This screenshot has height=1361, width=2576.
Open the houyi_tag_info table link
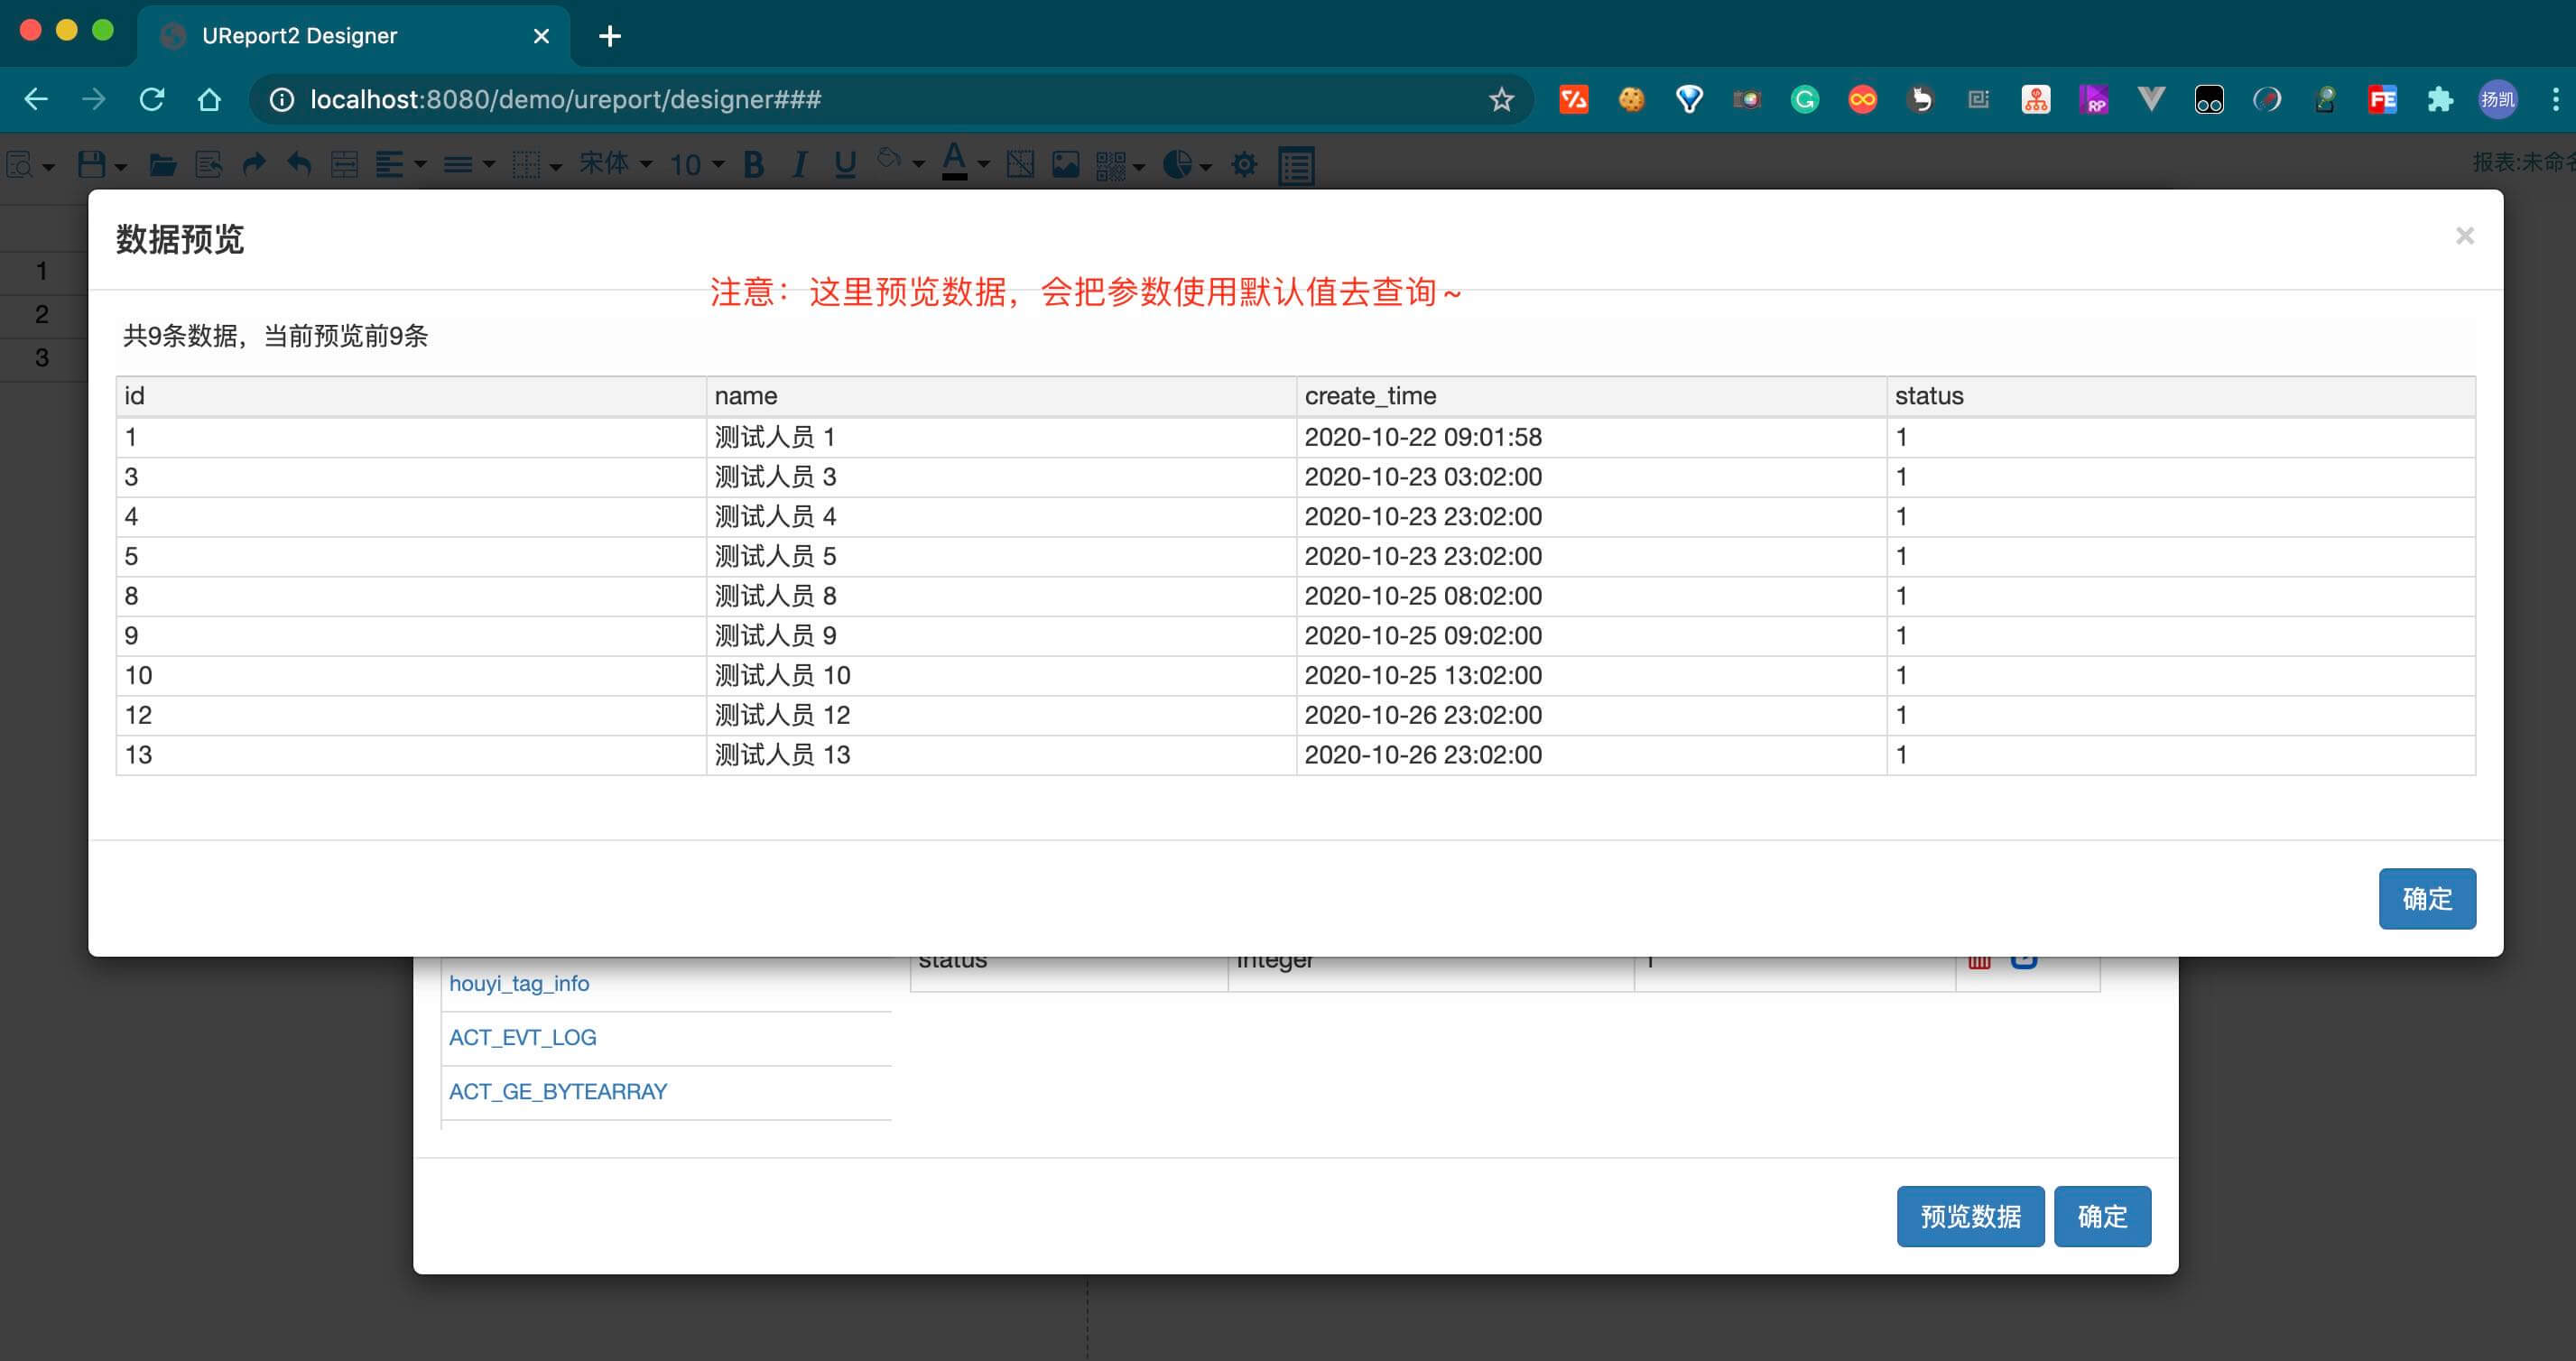coord(519,983)
